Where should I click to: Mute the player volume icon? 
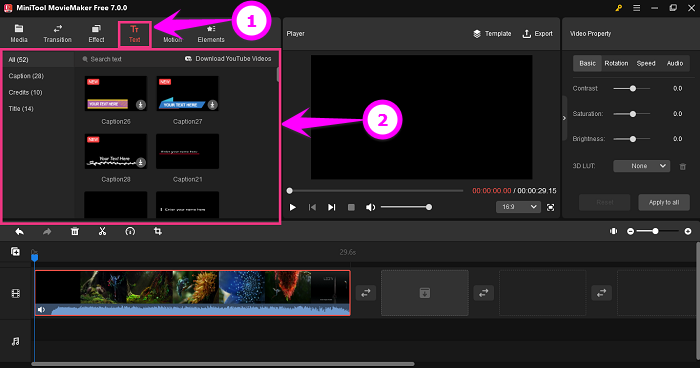[x=370, y=207]
